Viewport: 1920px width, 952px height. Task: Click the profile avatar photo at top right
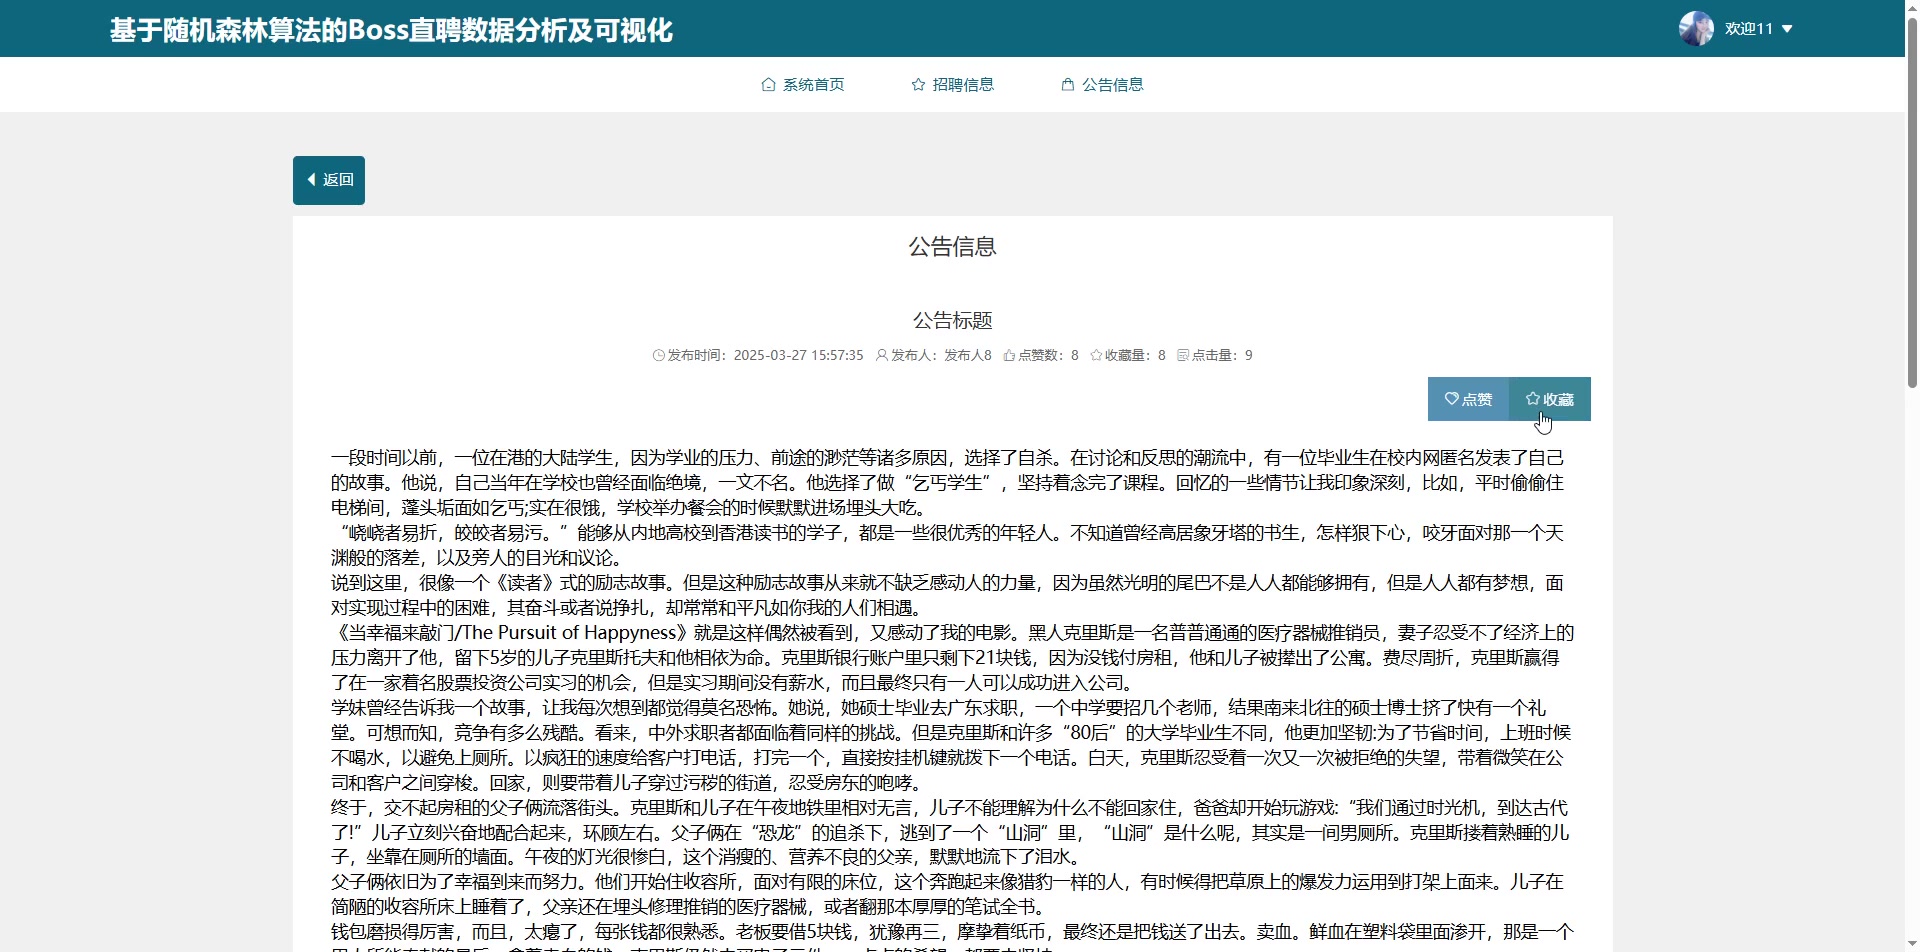[x=1697, y=28]
